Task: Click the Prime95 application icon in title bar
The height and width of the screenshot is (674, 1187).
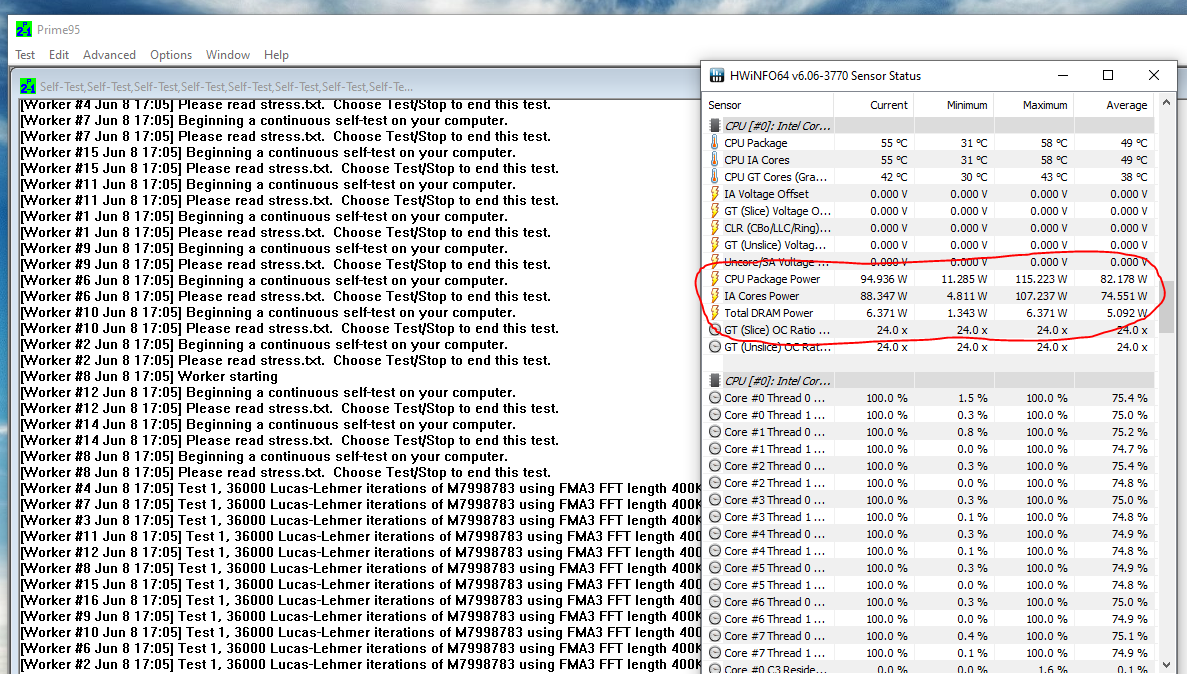Action: pyautogui.click(x=23, y=30)
